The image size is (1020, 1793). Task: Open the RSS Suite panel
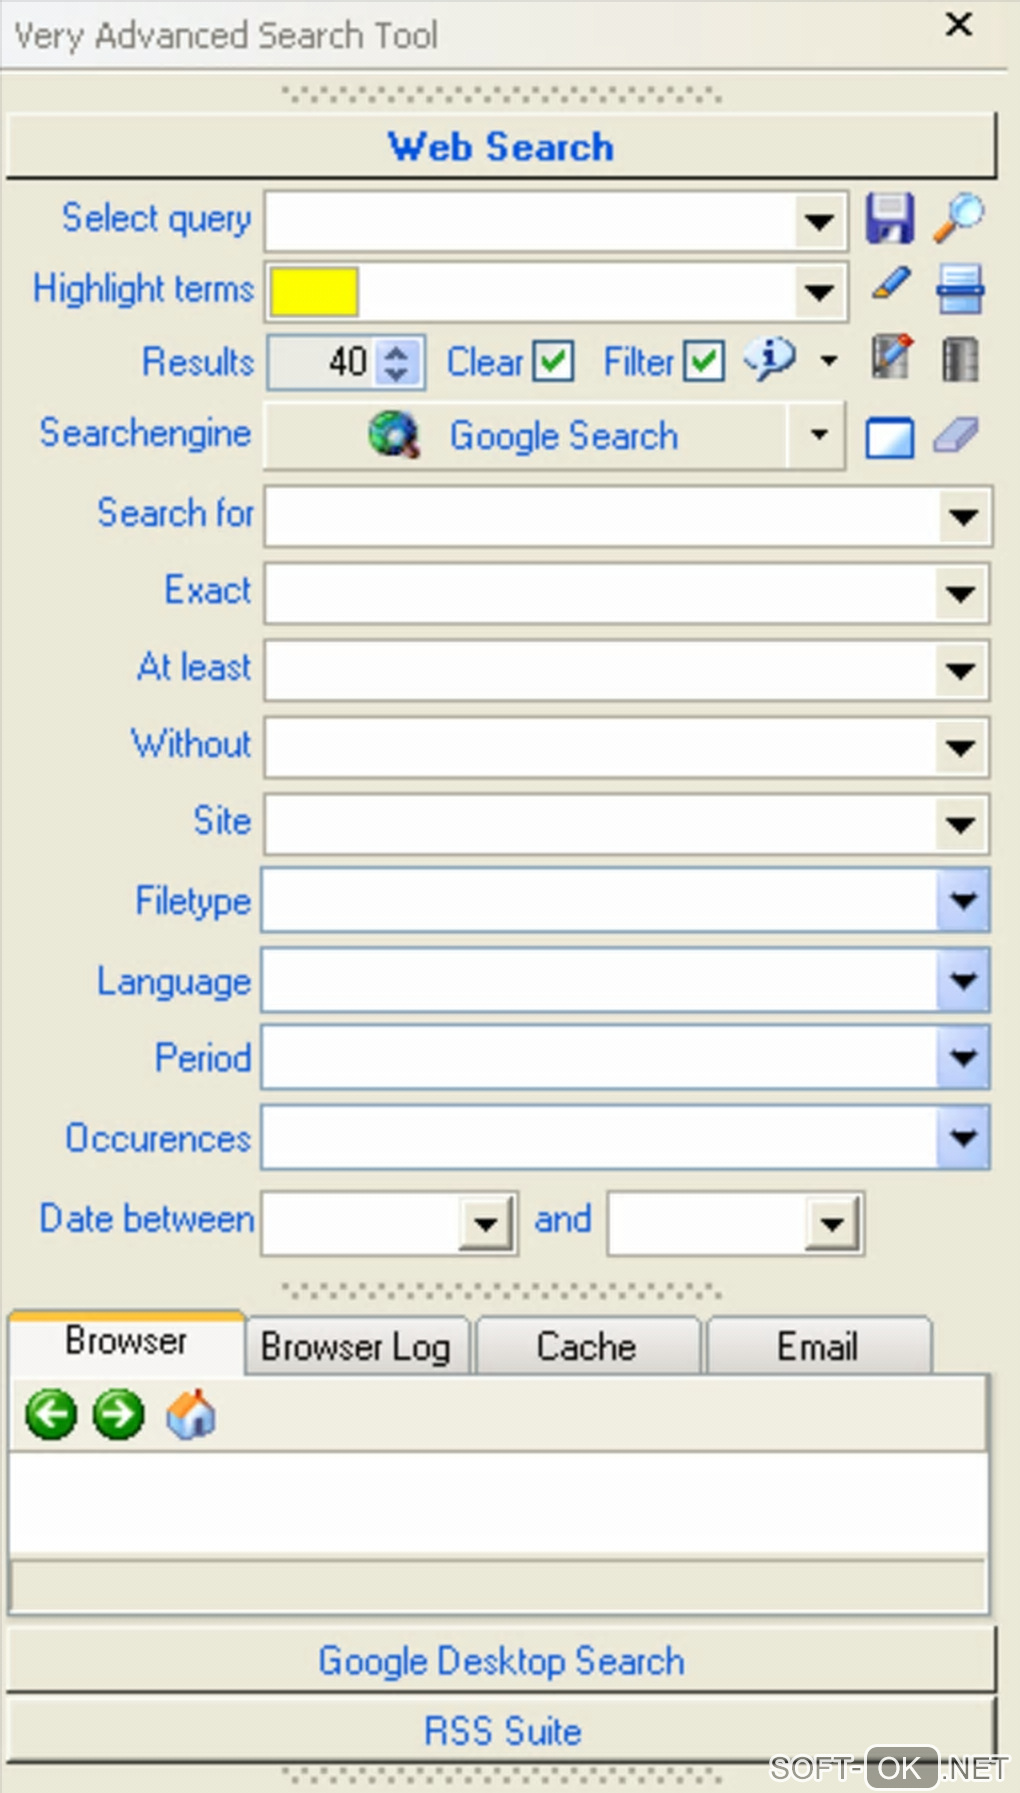click(x=501, y=1731)
